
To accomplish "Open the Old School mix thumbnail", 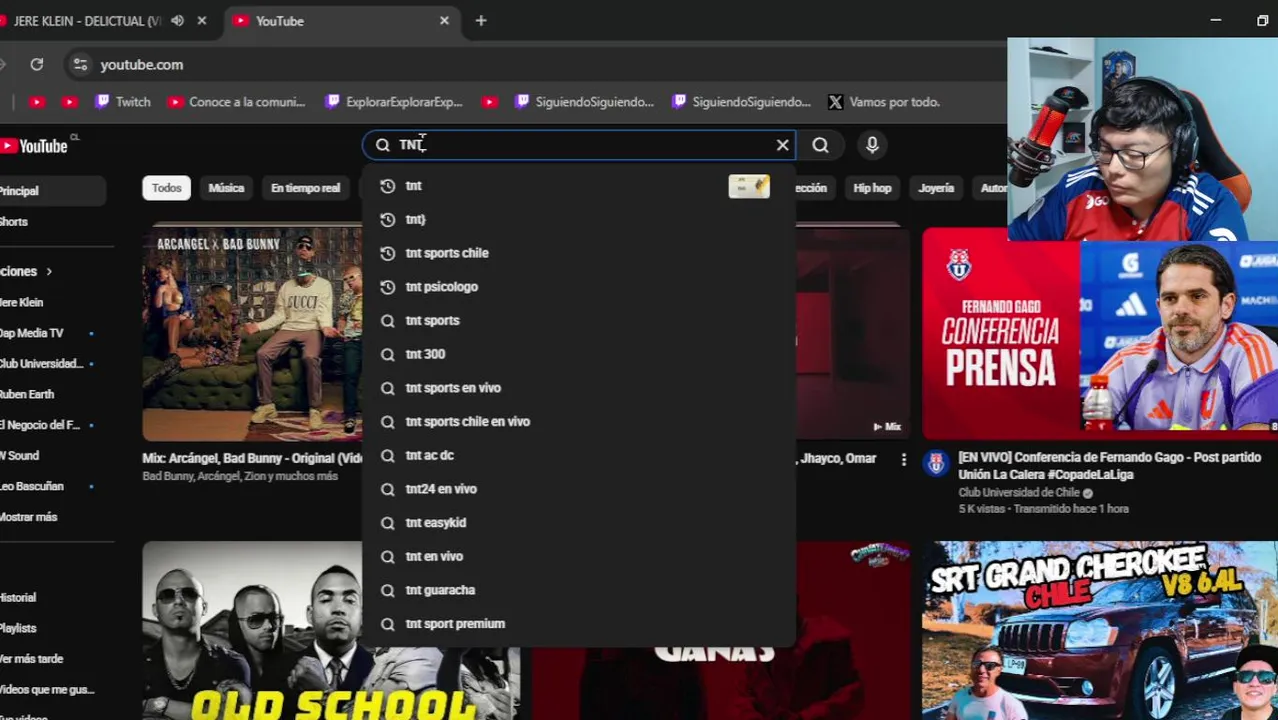I will coord(252,630).
